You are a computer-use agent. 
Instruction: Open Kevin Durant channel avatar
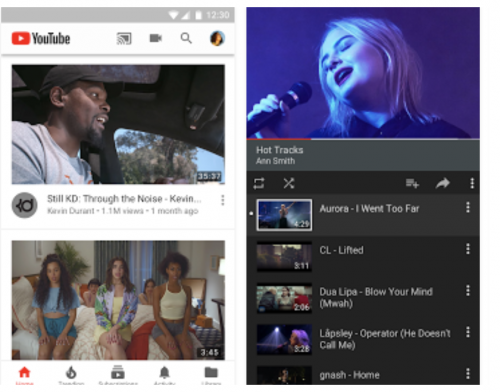[x=25, y=205]
